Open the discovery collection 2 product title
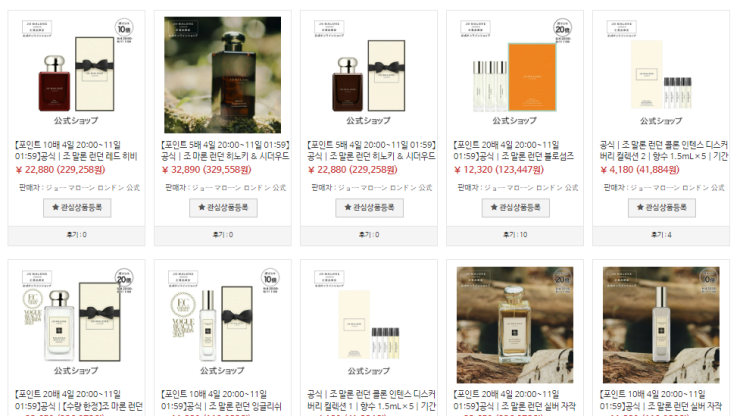 tap(663, 150)
